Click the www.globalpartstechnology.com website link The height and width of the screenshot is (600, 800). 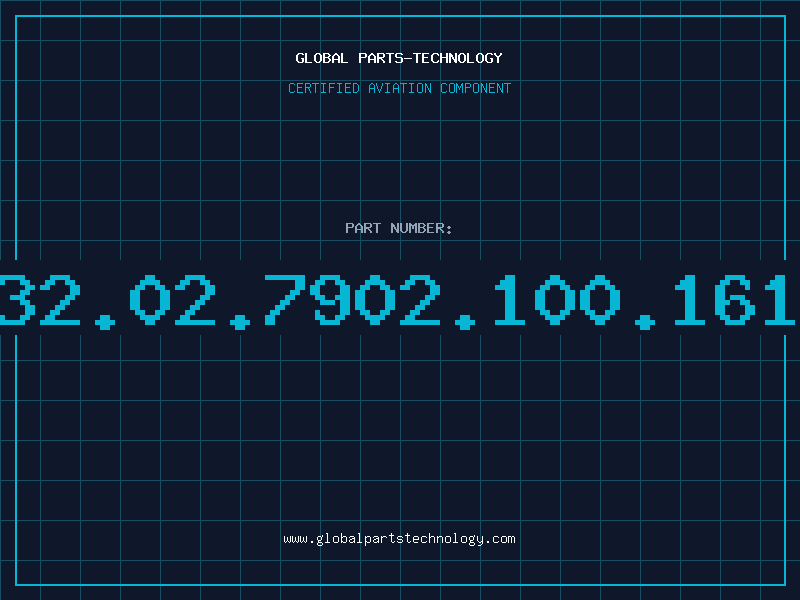click(x=399, y=539)
